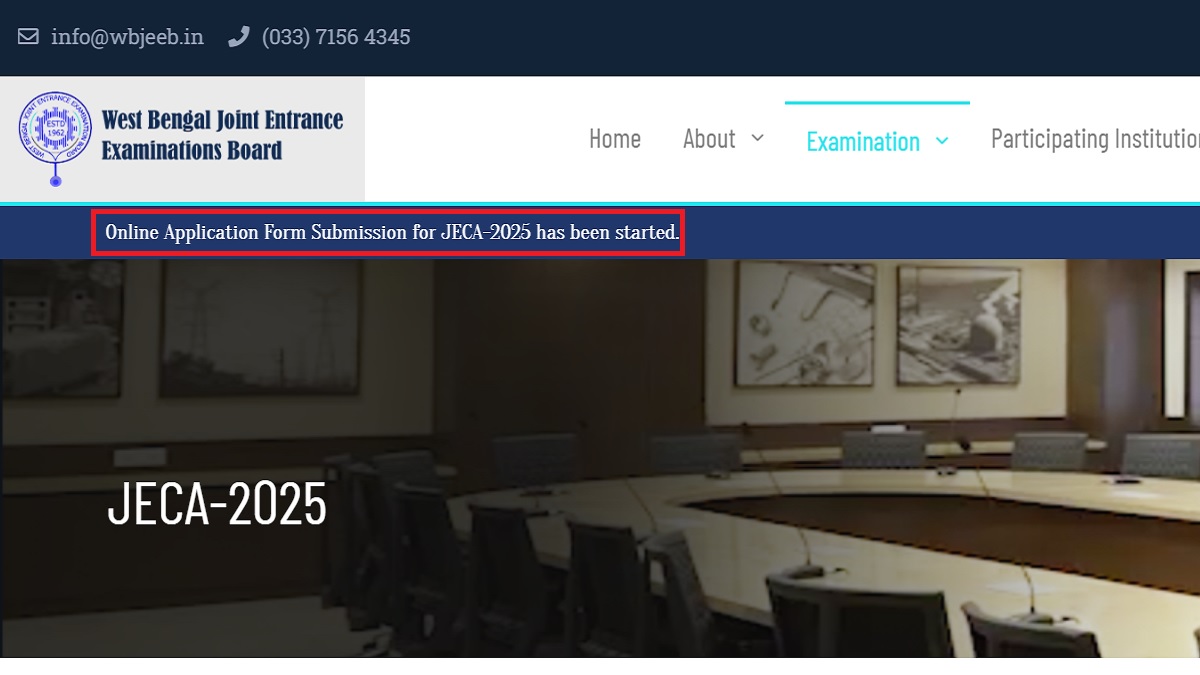Open the About menu

tap(709, 139)
